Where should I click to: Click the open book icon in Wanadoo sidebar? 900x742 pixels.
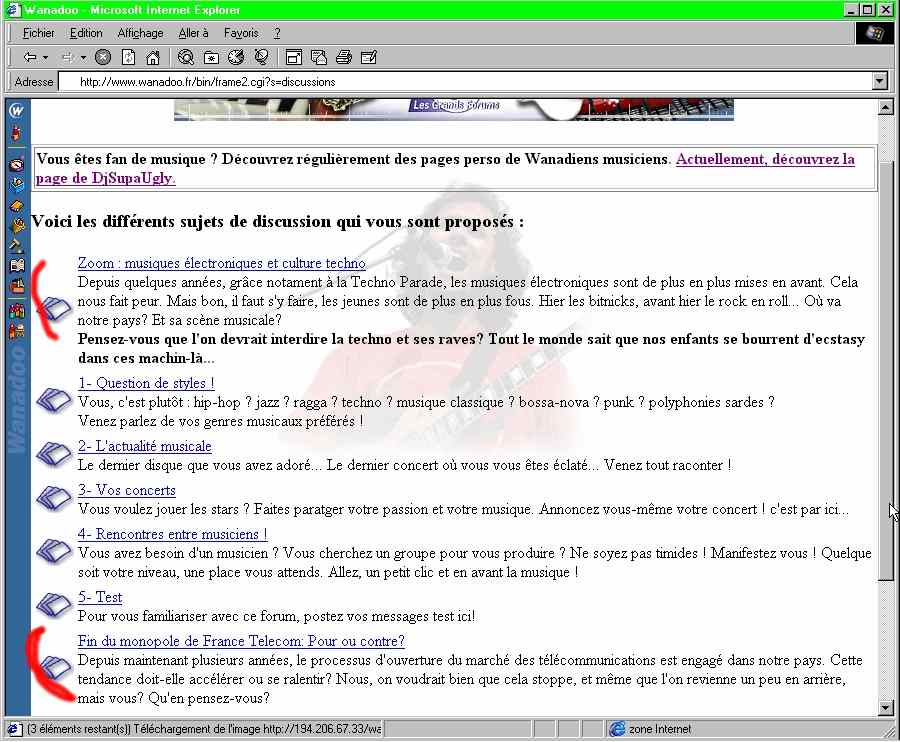coord(17,265)
